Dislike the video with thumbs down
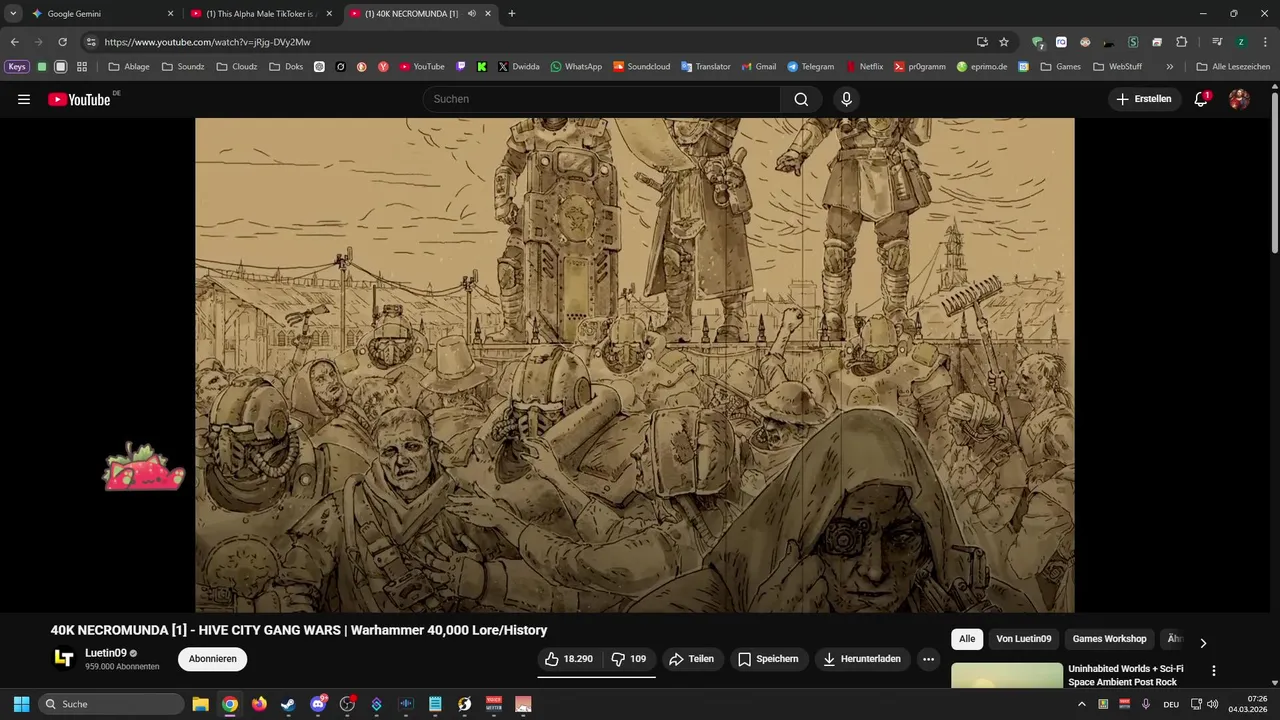1280x720 pixels. 629,659
